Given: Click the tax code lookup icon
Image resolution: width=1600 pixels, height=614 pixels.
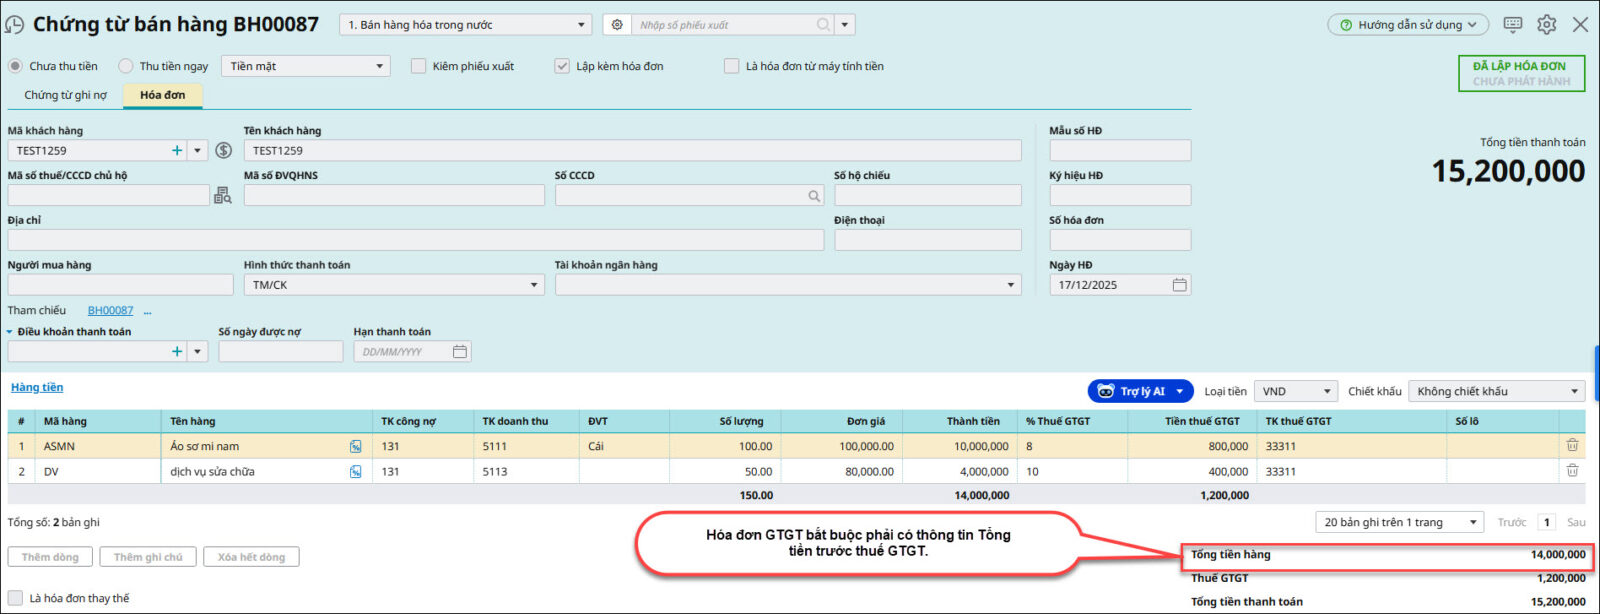Looking at the screenshot, I should click(222, 196).
